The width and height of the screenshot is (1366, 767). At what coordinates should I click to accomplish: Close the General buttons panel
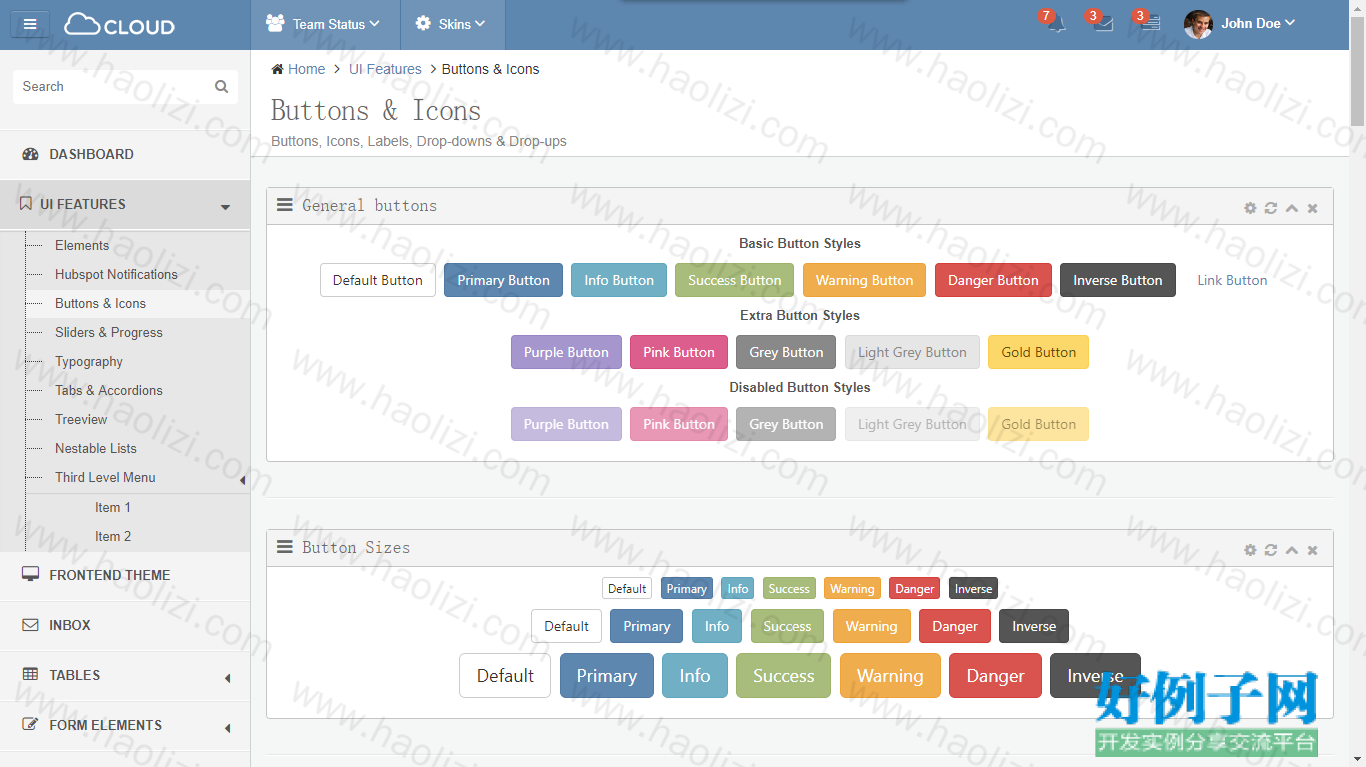[1312, 208]
